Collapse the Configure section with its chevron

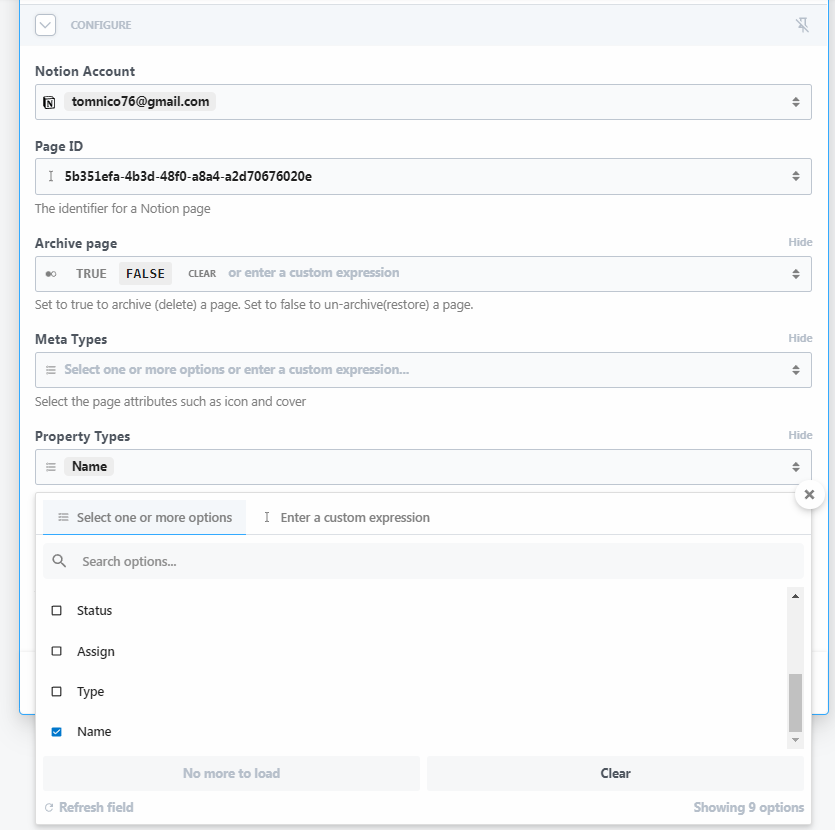coord(44,25)
